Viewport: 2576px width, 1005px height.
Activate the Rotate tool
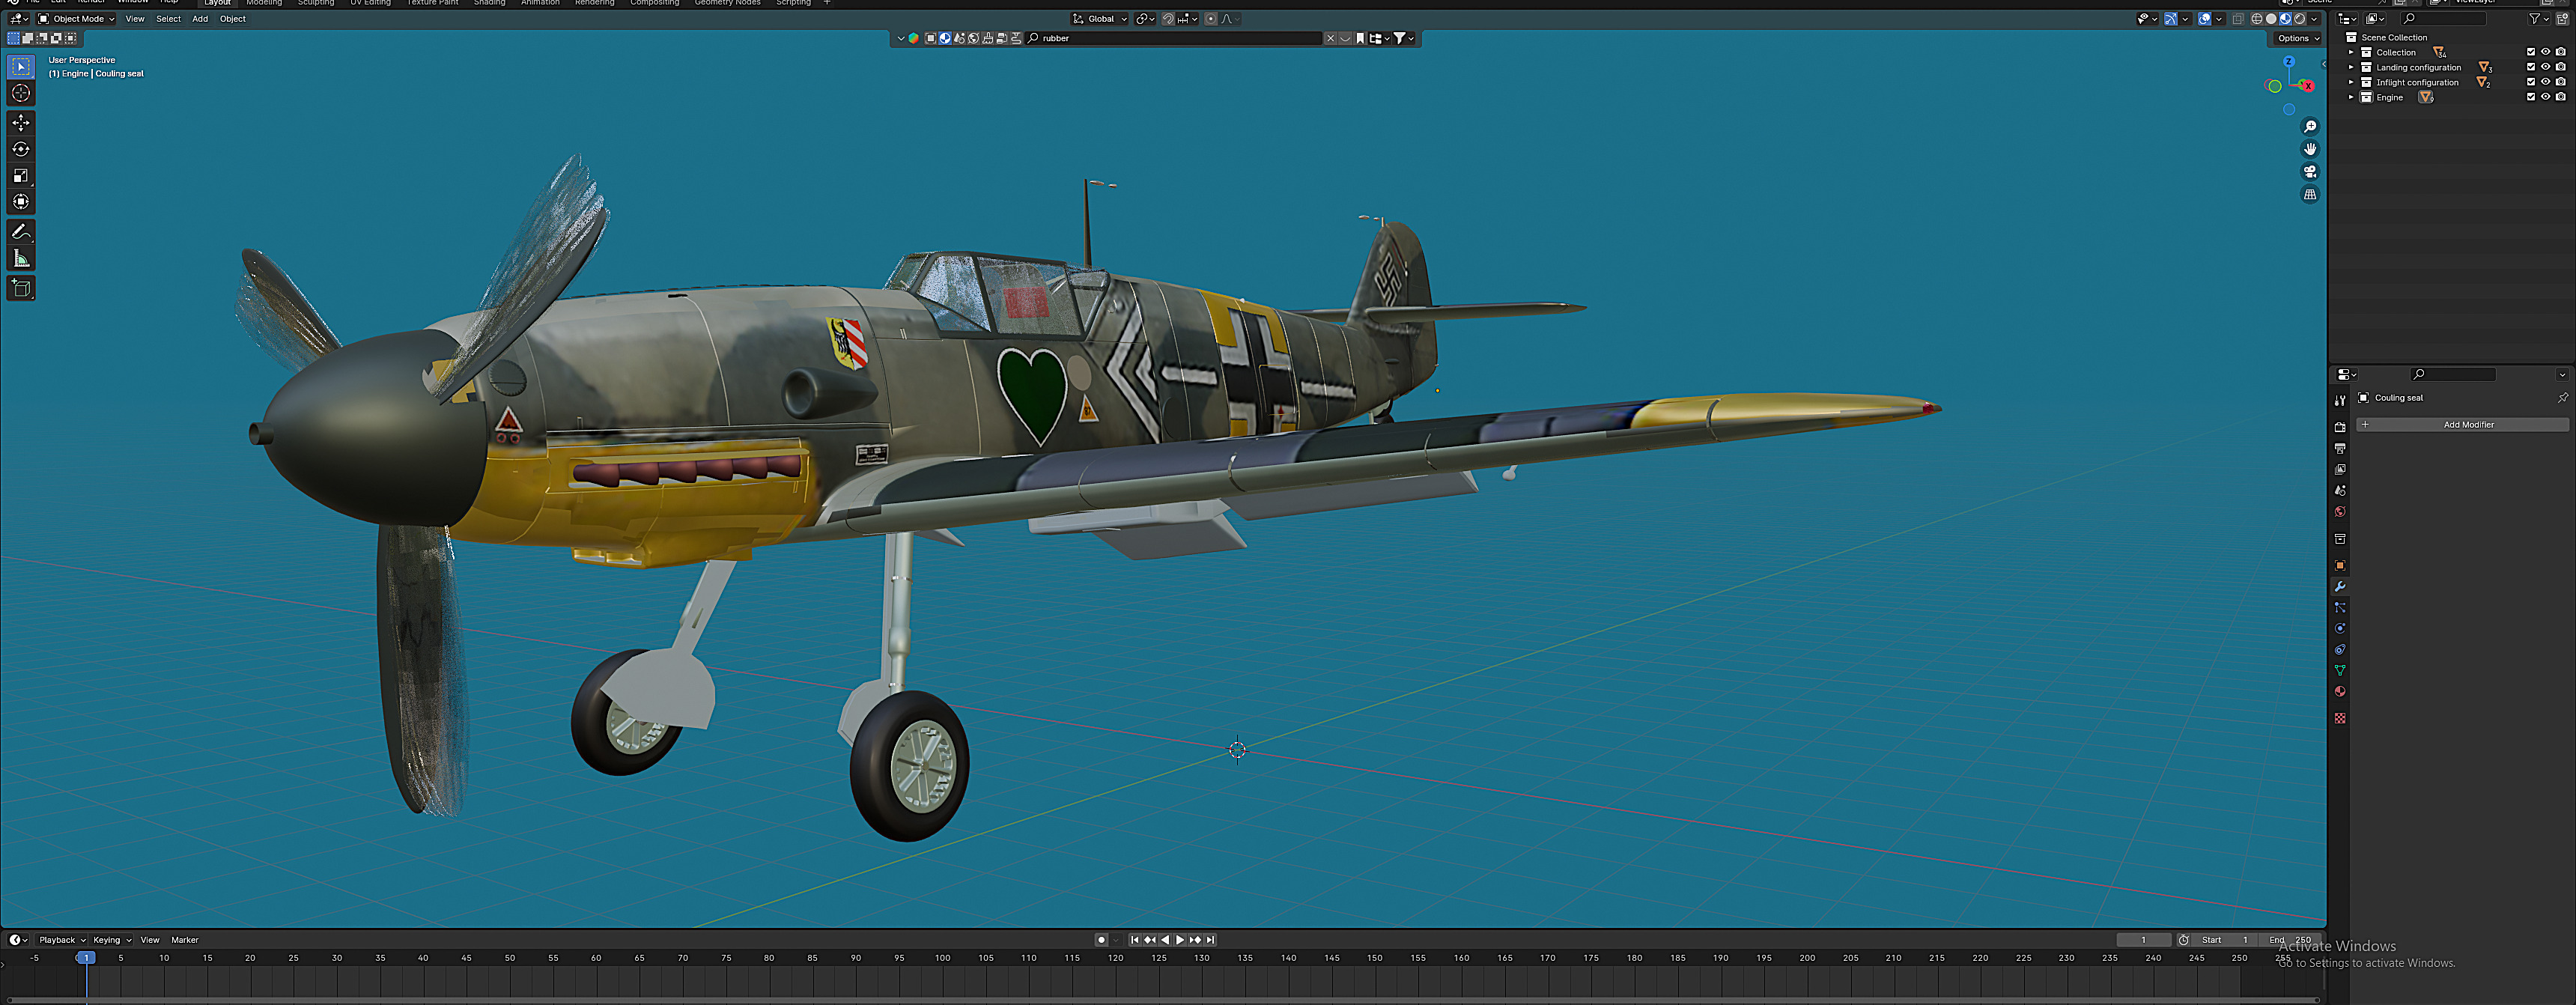click(21, 149)
